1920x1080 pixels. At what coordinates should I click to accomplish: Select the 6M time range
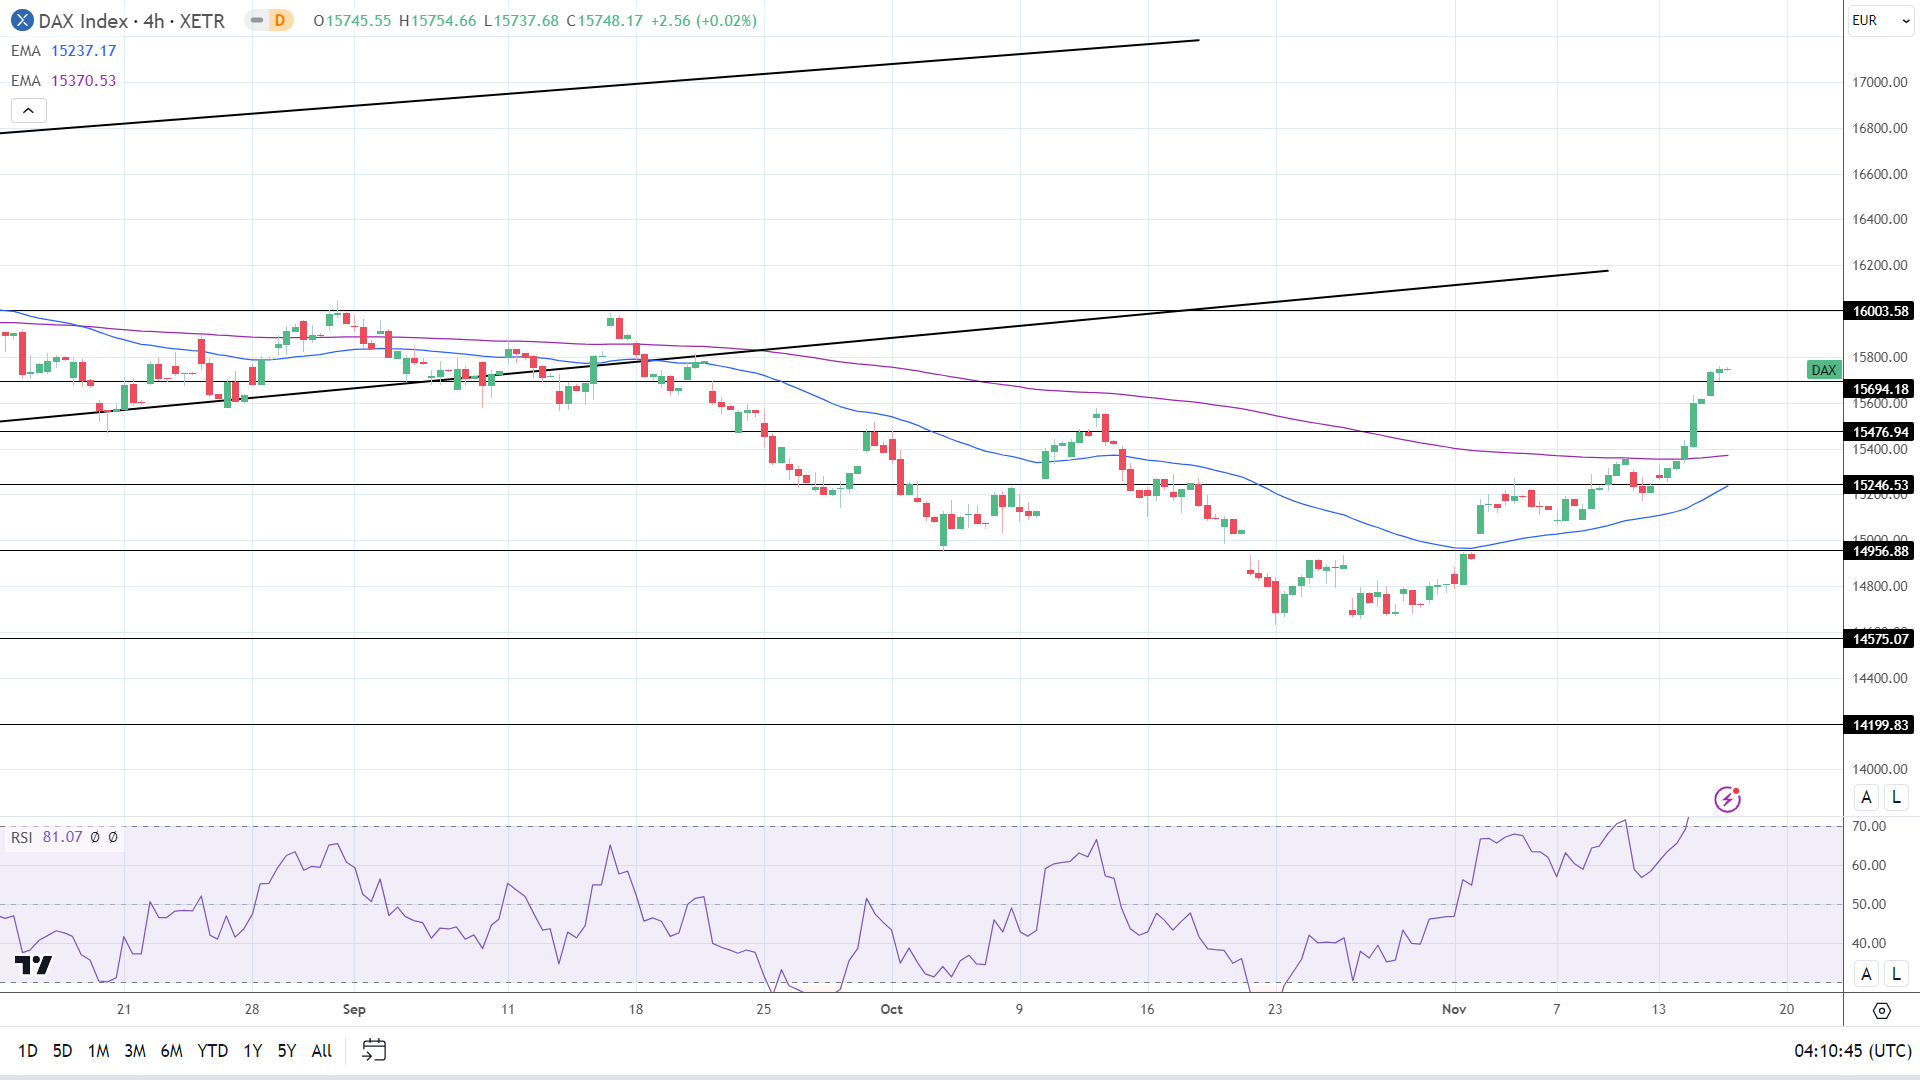click(x=172, y=1050)
